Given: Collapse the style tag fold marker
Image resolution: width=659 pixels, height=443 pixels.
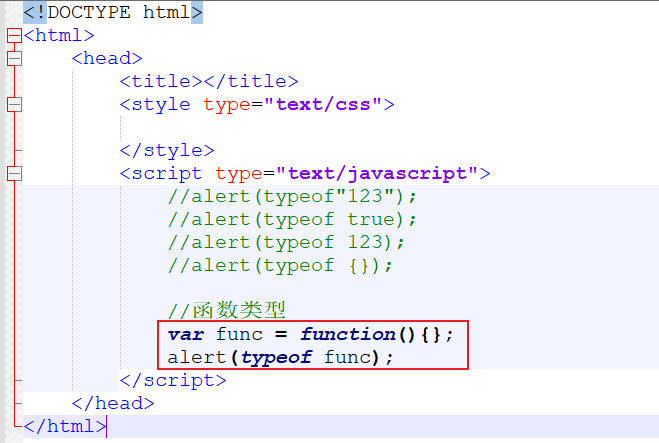Looking at the screenshot, I should click(x=14, y=104).
